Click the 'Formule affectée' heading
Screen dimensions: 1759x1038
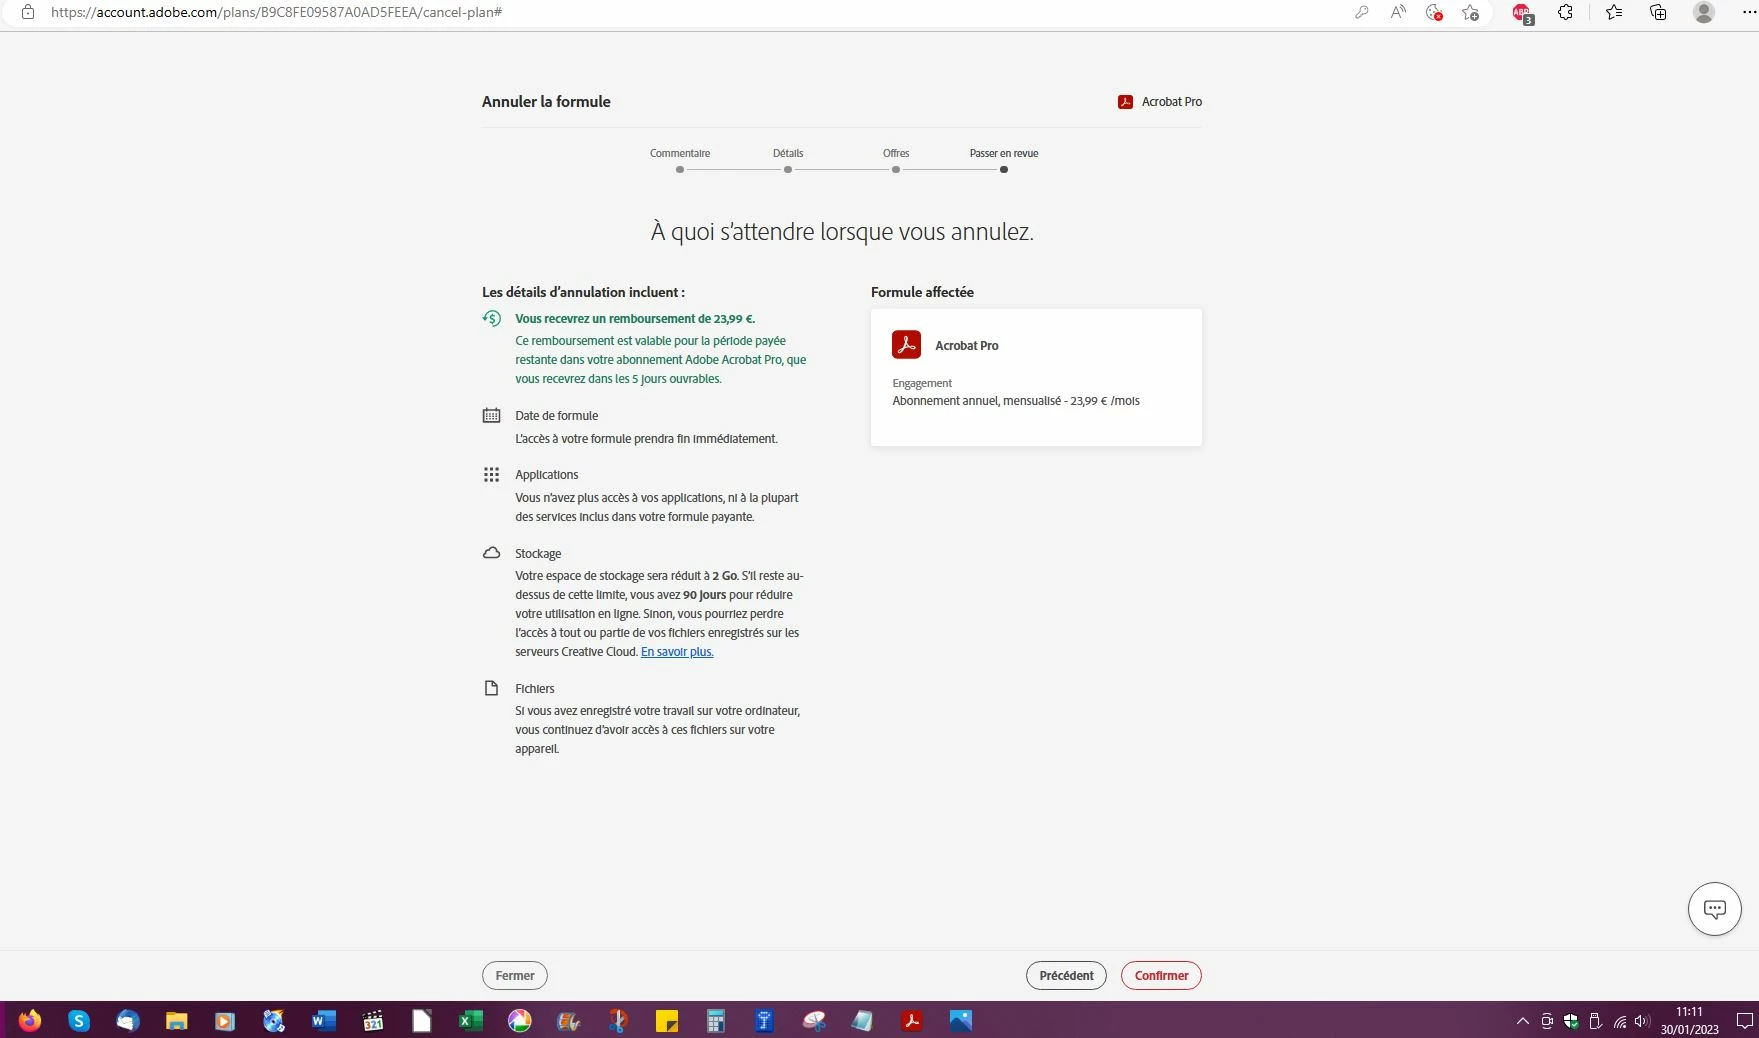[x=922, y=292]
